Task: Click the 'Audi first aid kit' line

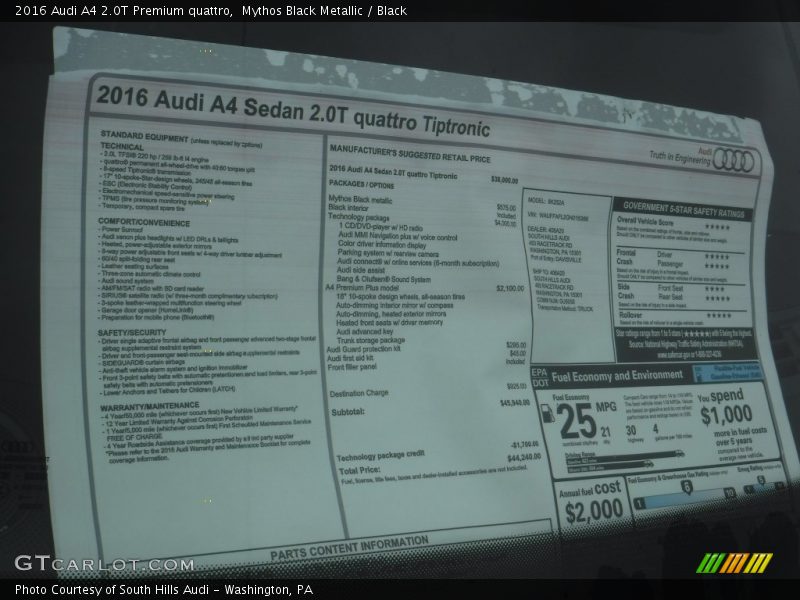Action: tap(350, 358)
